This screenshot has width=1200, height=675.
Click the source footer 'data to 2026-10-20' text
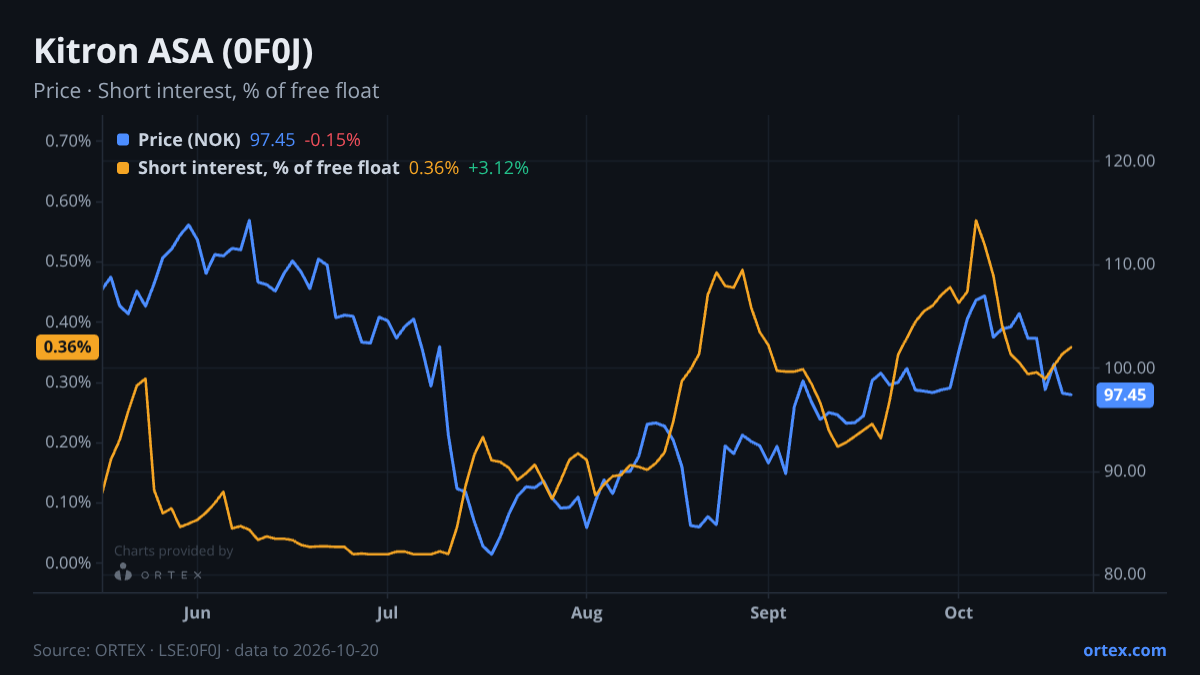[307, 650]
